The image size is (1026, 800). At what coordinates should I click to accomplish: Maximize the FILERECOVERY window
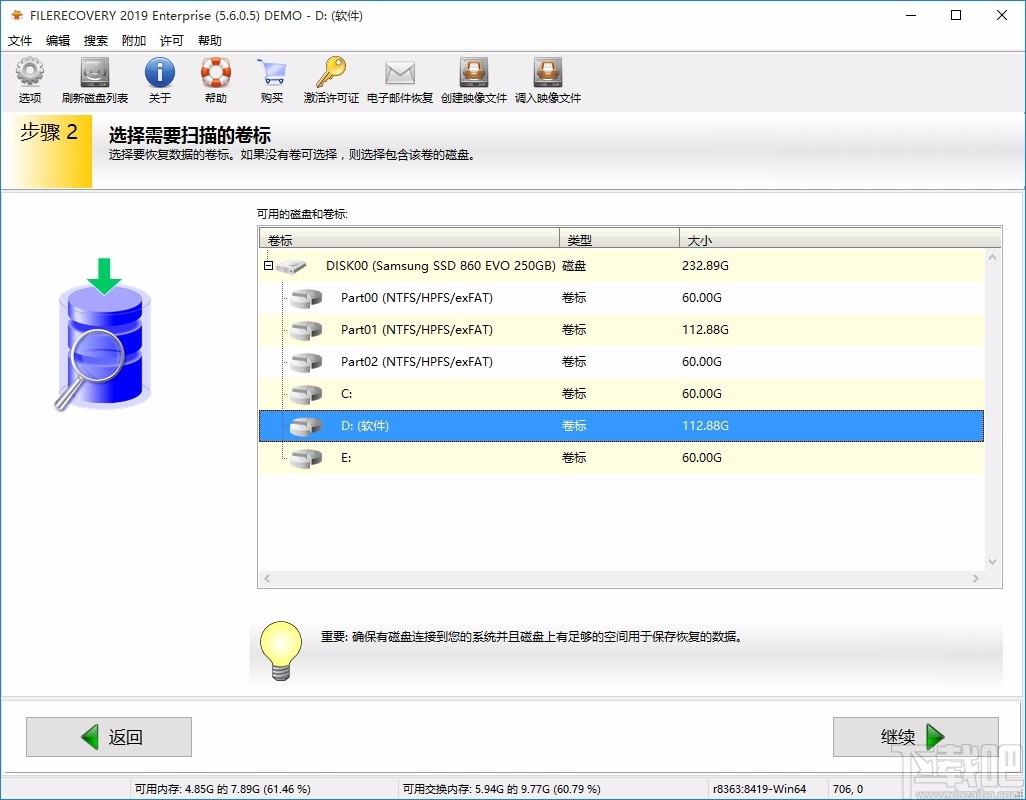click(x=956, y=15)
